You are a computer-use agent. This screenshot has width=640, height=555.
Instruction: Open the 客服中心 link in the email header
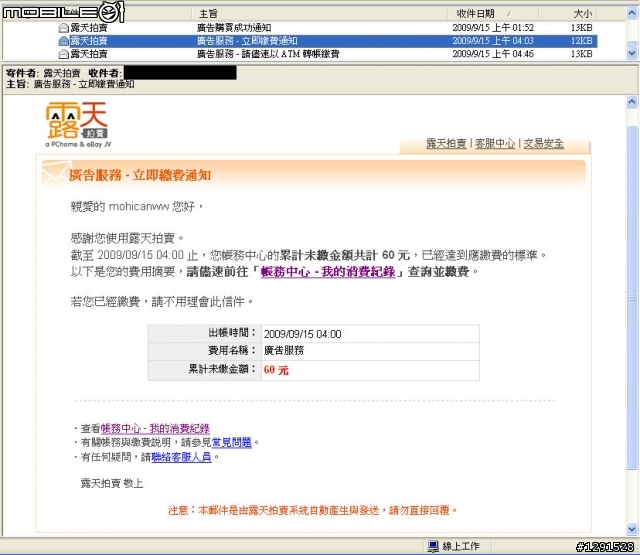(x=495, y=143)
